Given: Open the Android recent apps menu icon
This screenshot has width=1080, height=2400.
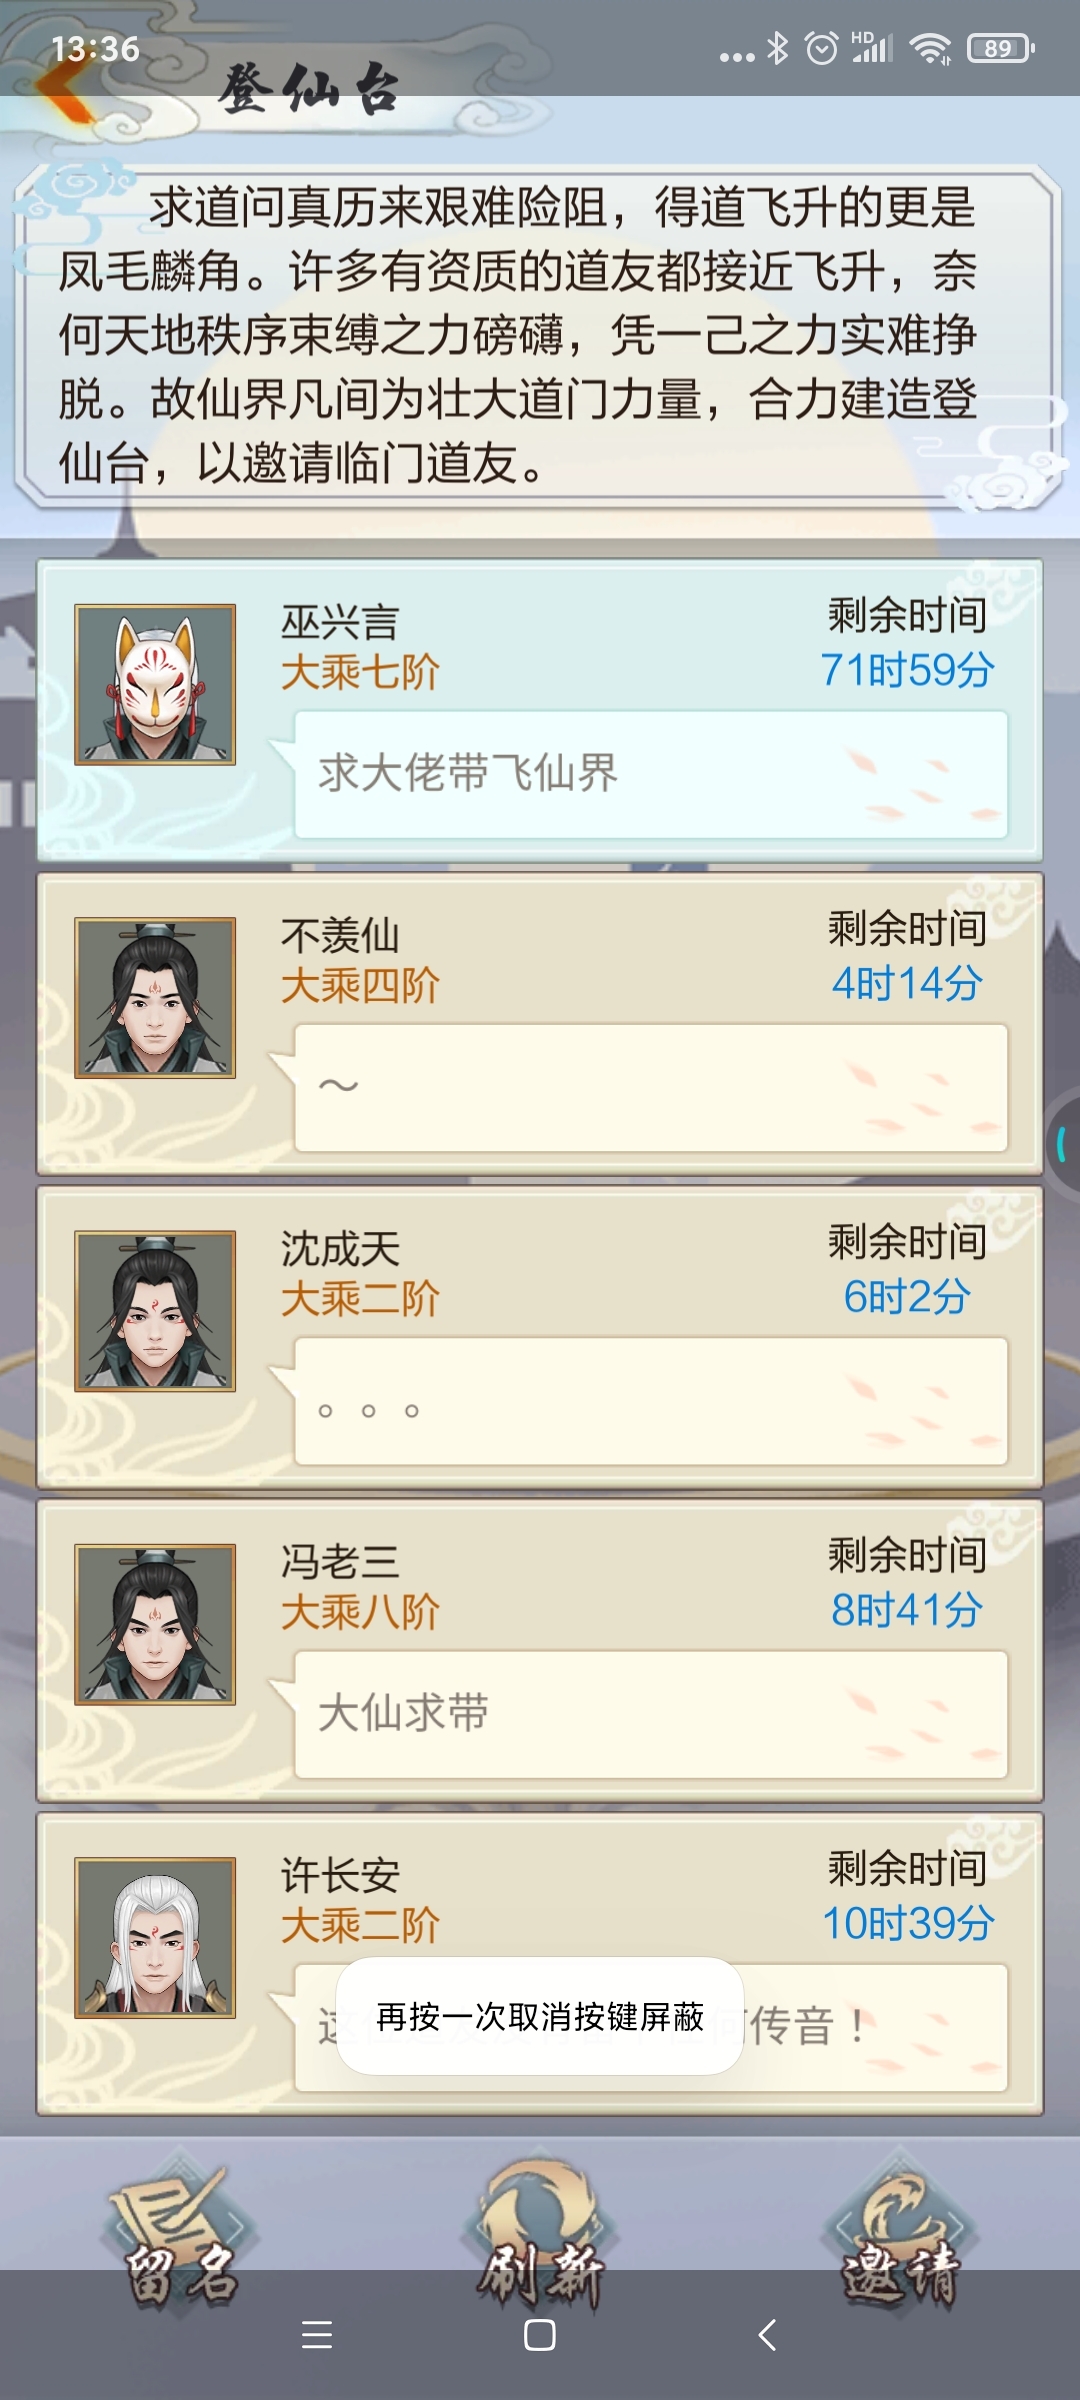Looking at the screenshot, I should [317, 2335].
